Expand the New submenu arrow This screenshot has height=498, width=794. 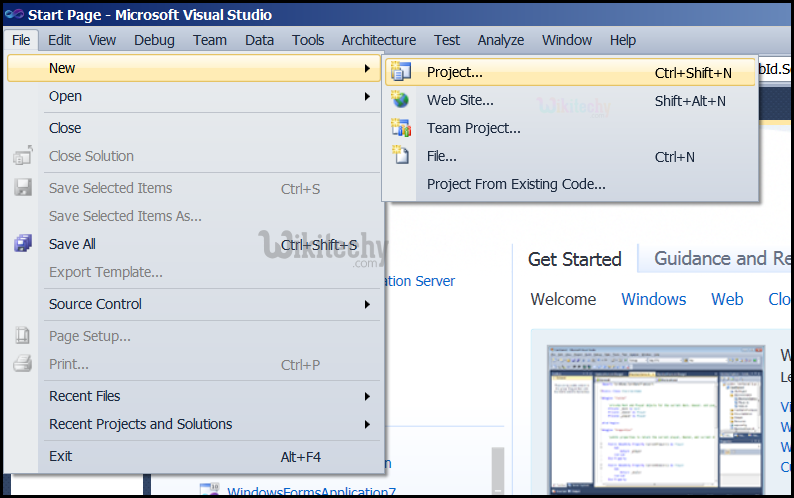click(367, 68)
